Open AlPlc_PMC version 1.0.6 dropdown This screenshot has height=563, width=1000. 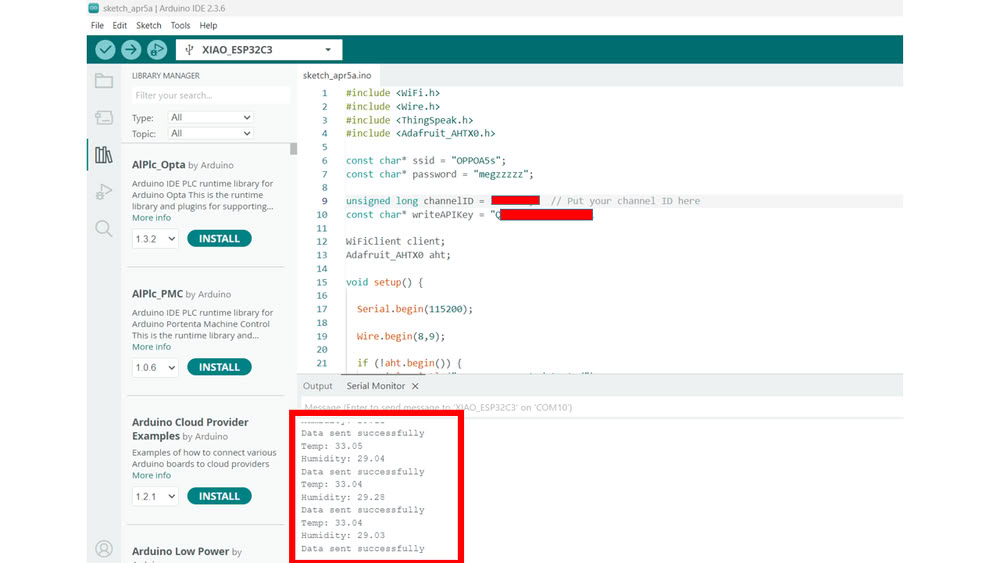(x=155, y=367)
